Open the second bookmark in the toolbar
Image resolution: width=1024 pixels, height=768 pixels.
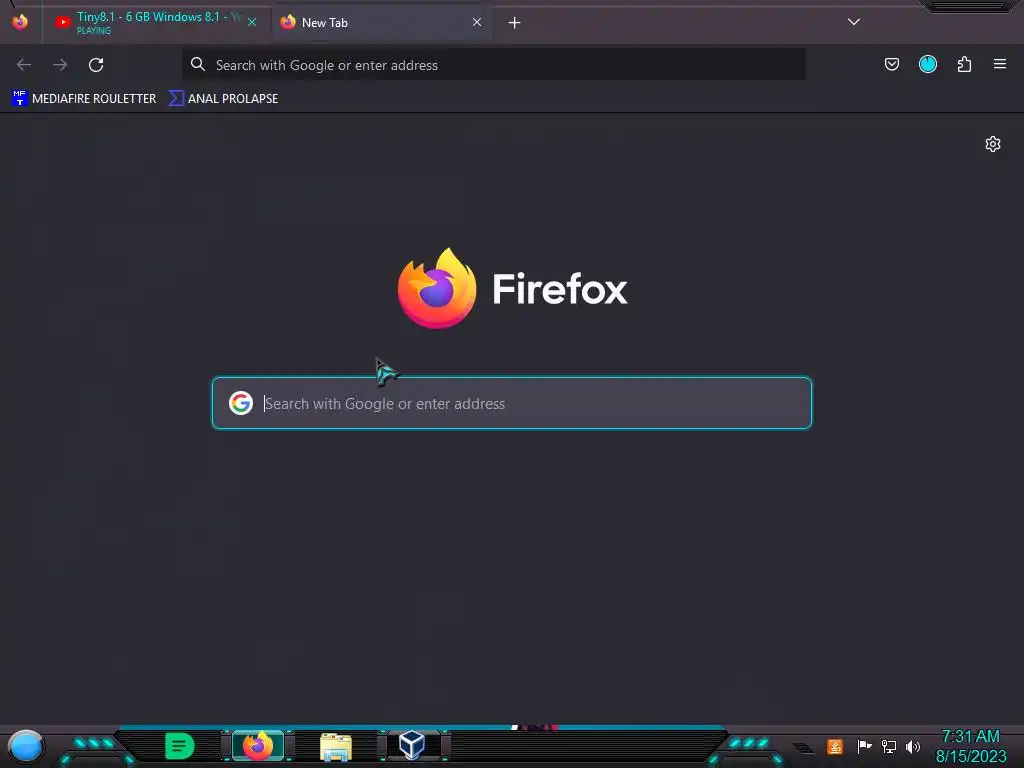(223, 99)
